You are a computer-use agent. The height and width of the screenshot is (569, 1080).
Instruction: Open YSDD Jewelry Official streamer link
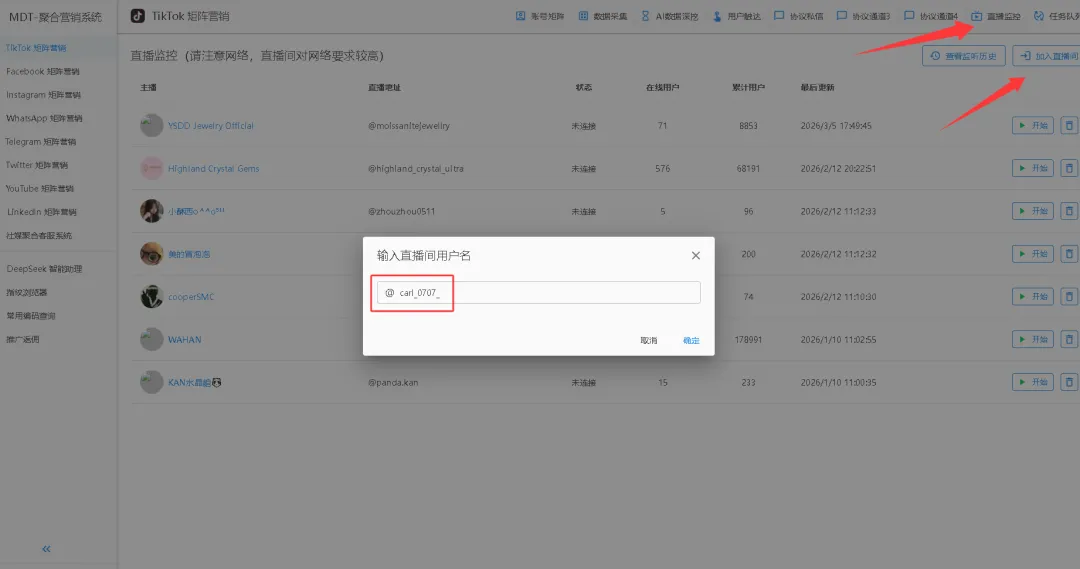point(211,126)
